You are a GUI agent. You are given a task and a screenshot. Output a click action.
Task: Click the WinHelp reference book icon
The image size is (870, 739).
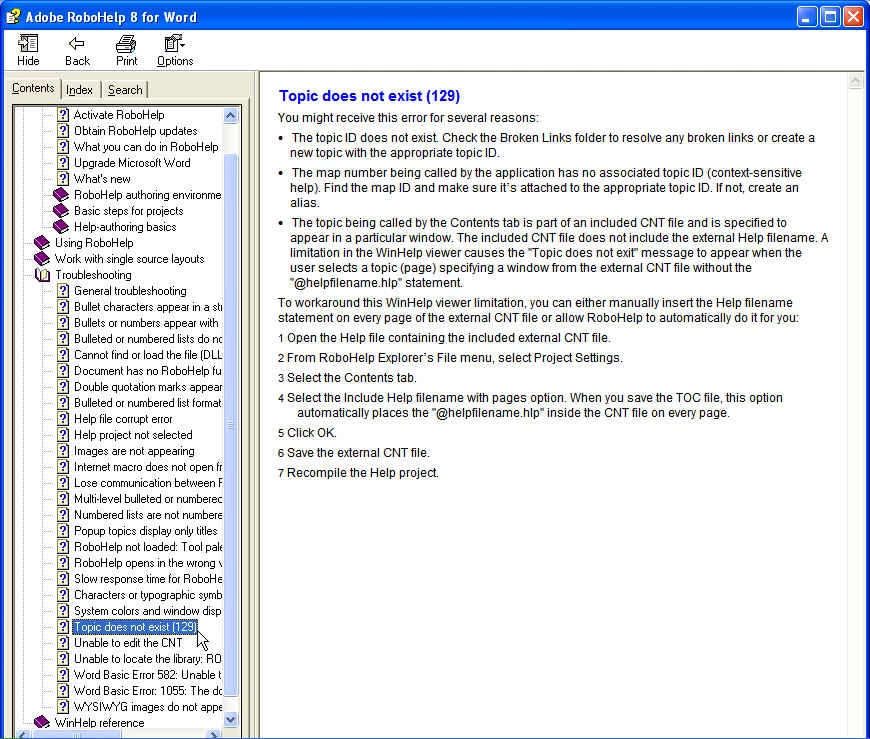coord(42,722)
